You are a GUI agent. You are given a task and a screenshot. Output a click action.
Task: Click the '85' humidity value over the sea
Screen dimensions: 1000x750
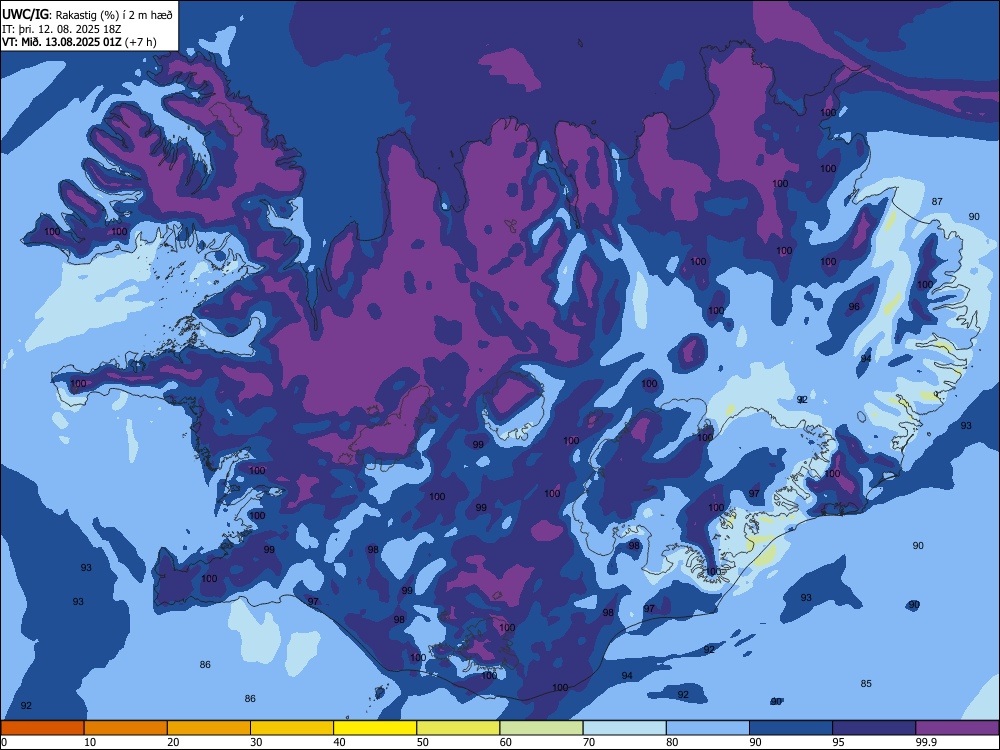pos(866,684)
